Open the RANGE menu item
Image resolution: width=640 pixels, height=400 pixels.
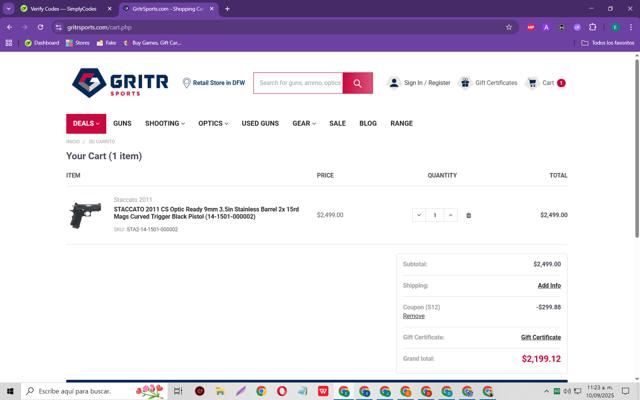(401, 123)
